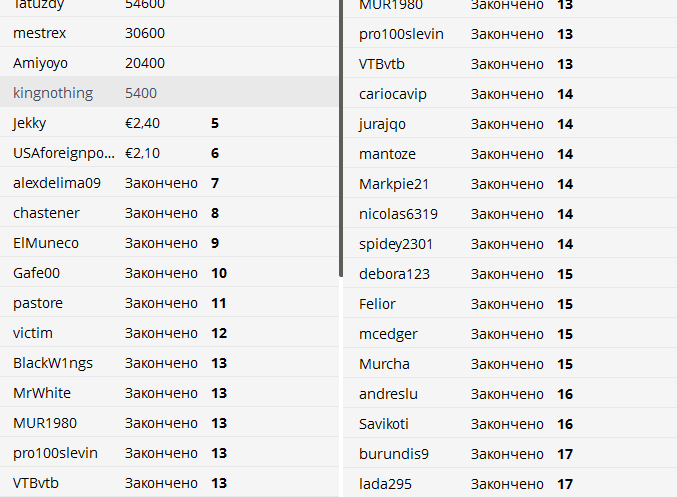This screenshot has width=677, height=497.
Task: Select the chastener row
Action: [169, 212]
